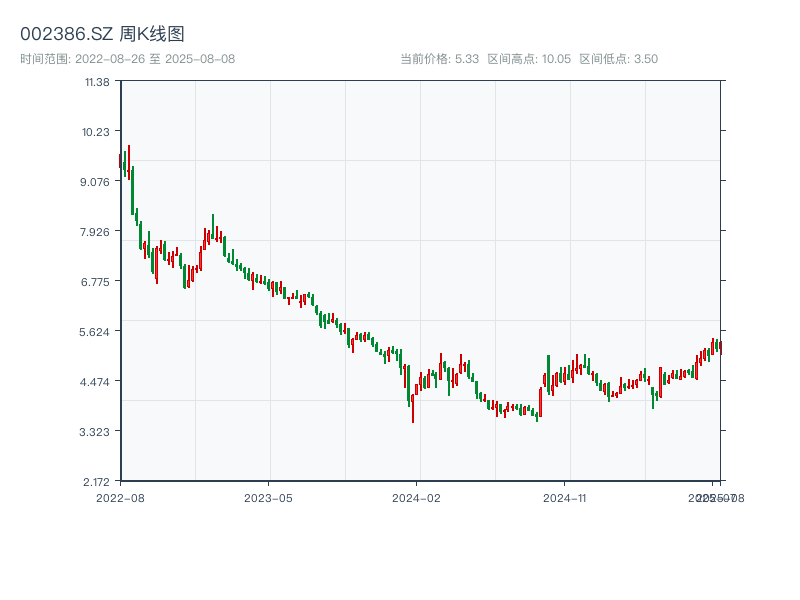The height and width of the screenshot is (600, 800).
Task: Select the 2022-08 x-axis date label
Action: pos(120,497)
